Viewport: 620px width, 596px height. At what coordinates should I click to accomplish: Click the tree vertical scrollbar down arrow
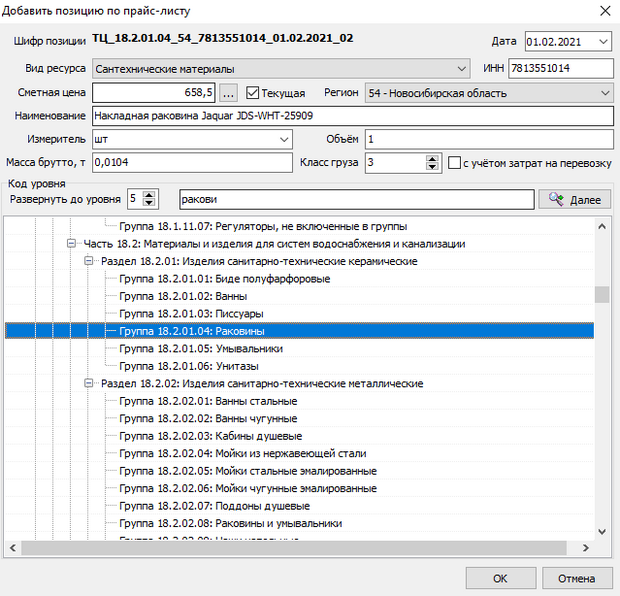[x=602, y=532]
